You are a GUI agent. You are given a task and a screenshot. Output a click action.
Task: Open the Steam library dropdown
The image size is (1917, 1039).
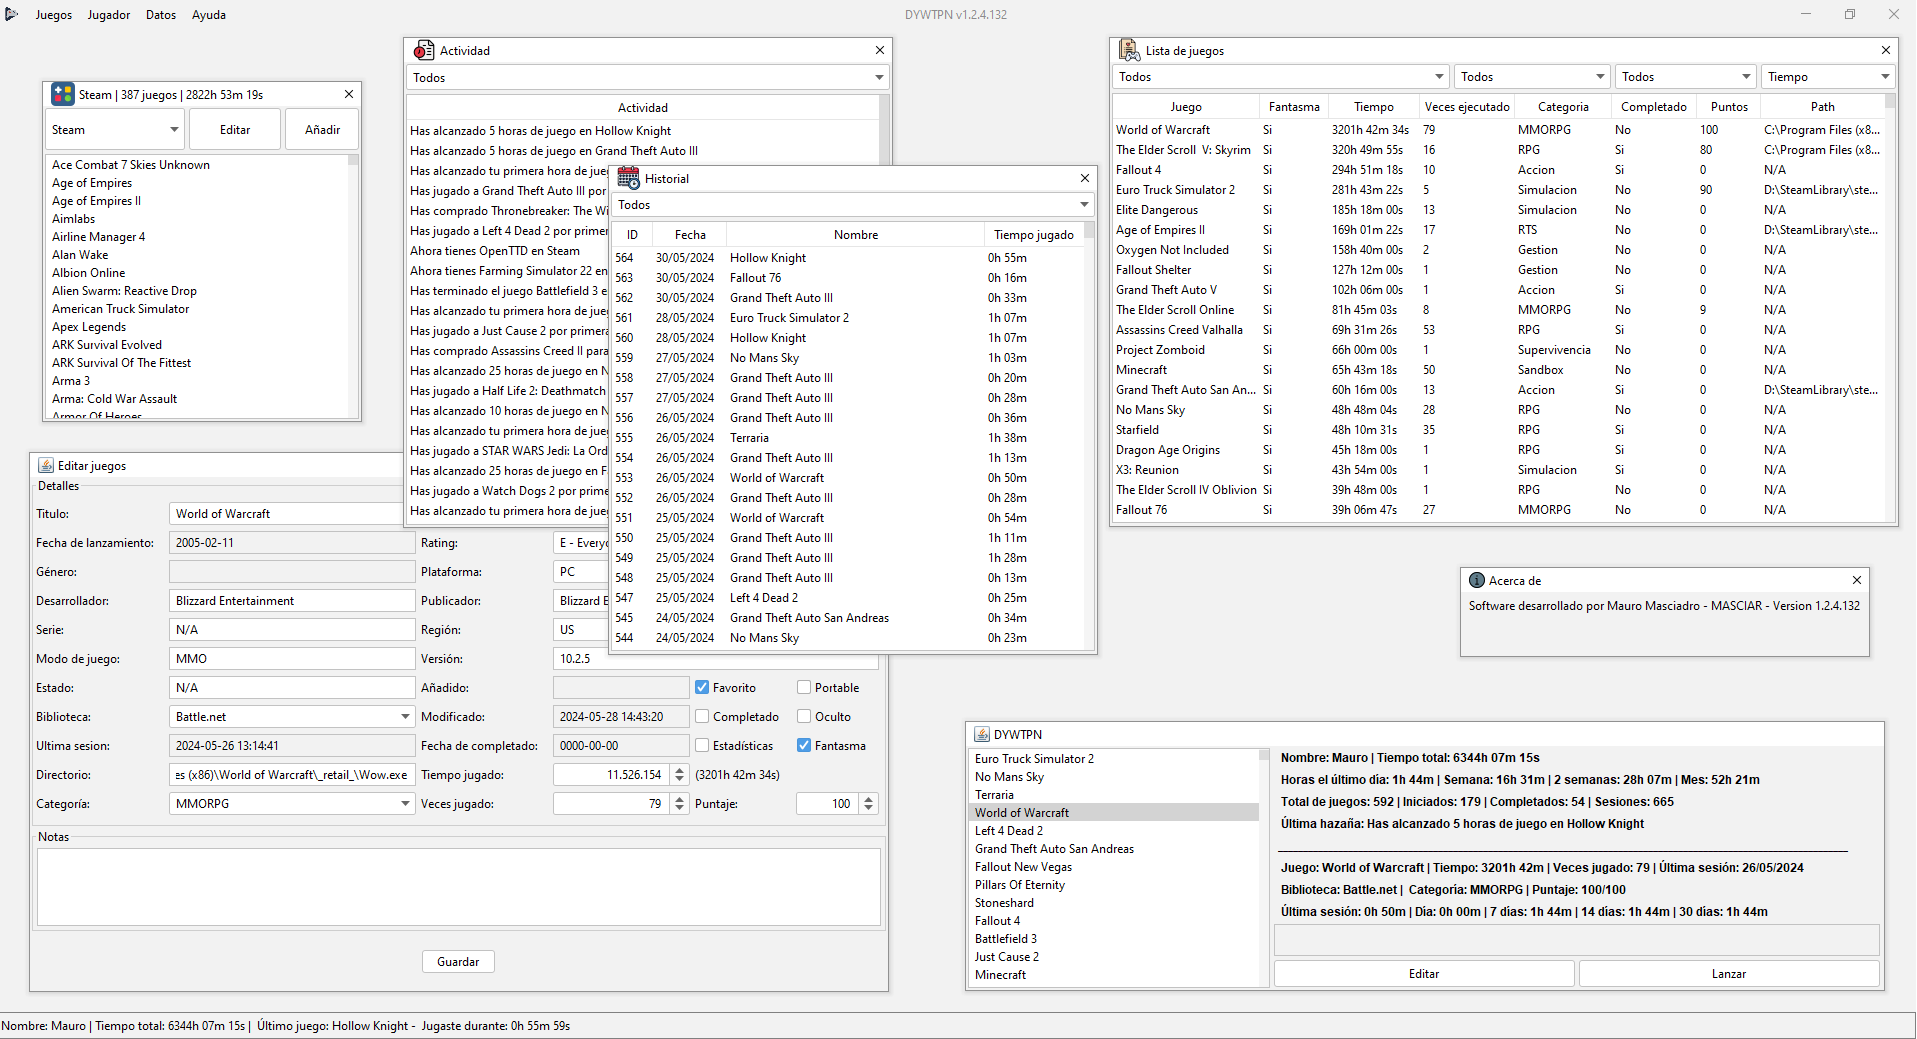(114, 130)
